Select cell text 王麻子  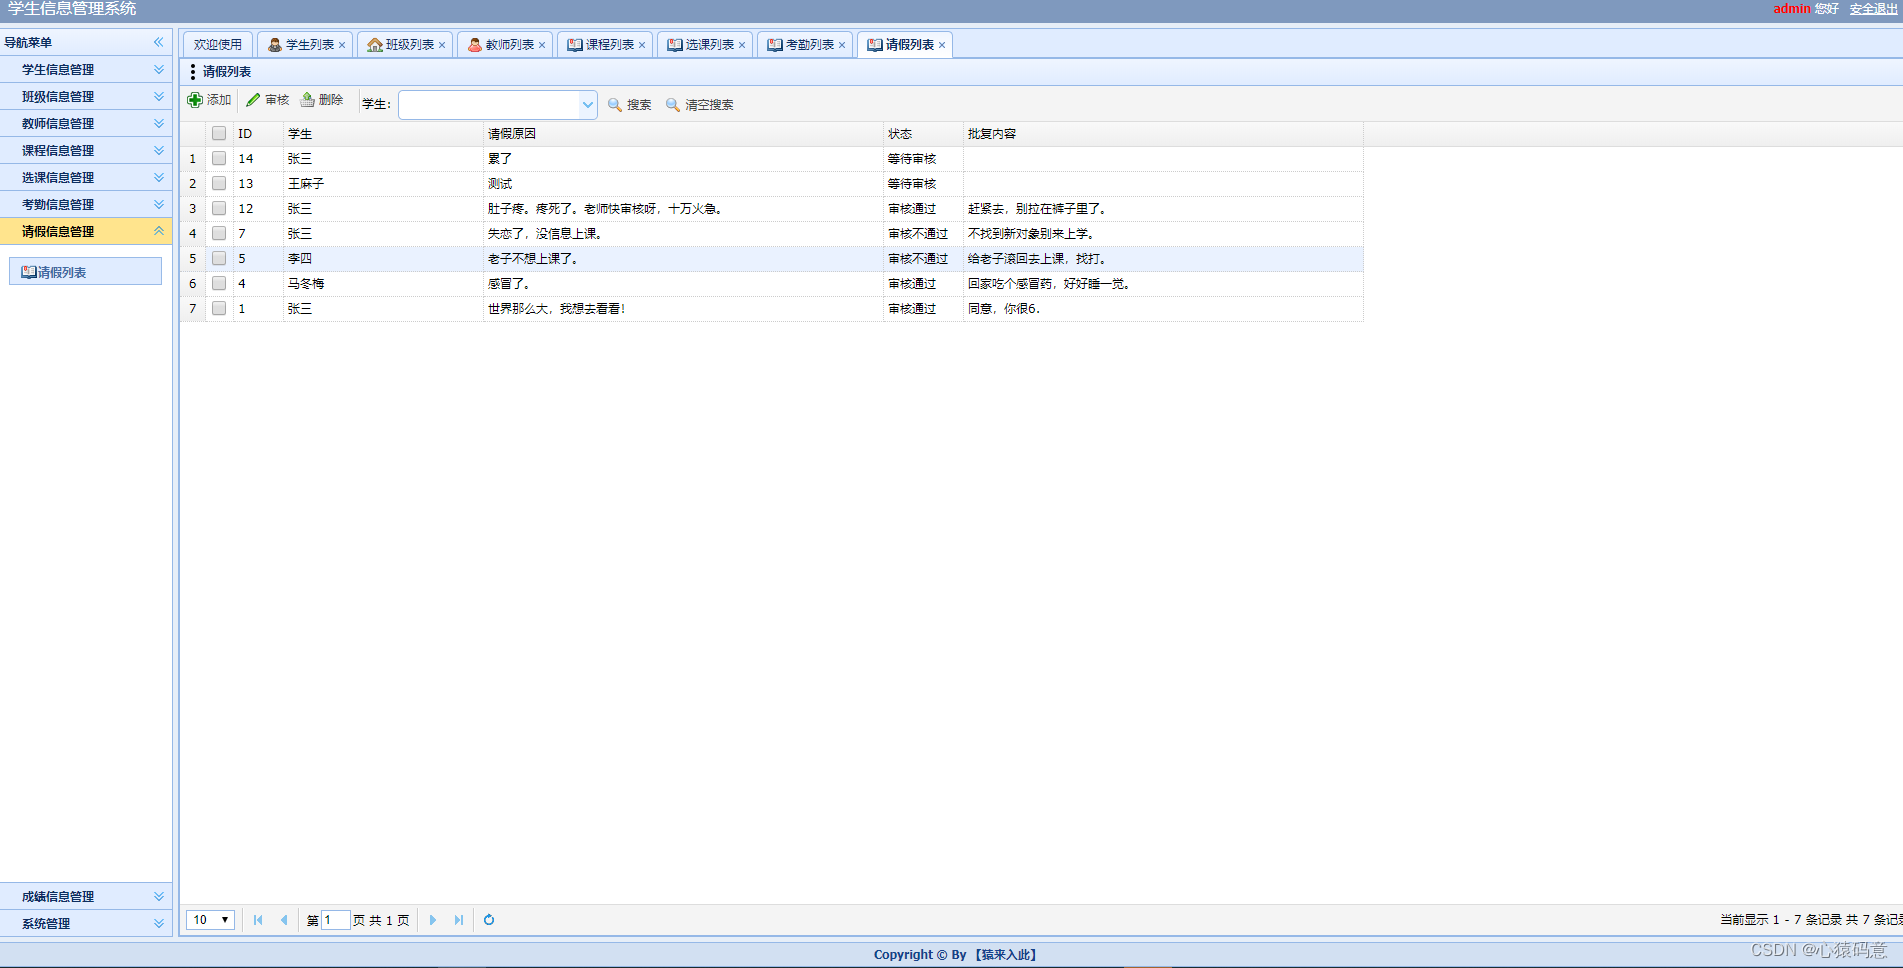[306, 184]
